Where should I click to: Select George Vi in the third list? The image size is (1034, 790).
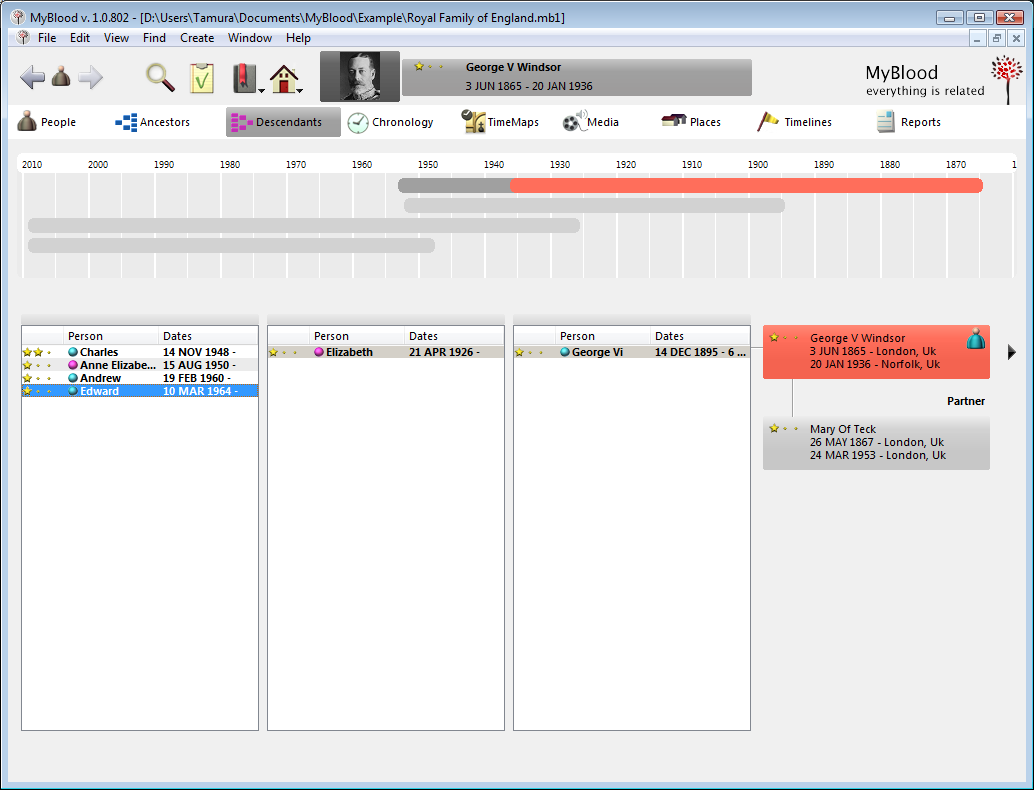click(x=632, y=352)
